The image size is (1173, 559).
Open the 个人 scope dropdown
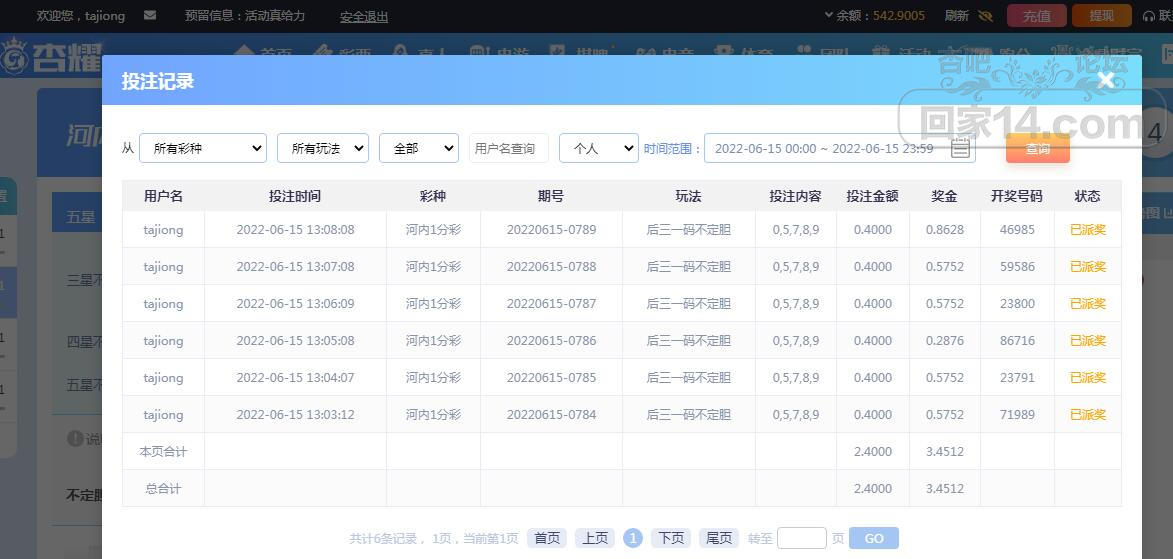pos(598,148)
